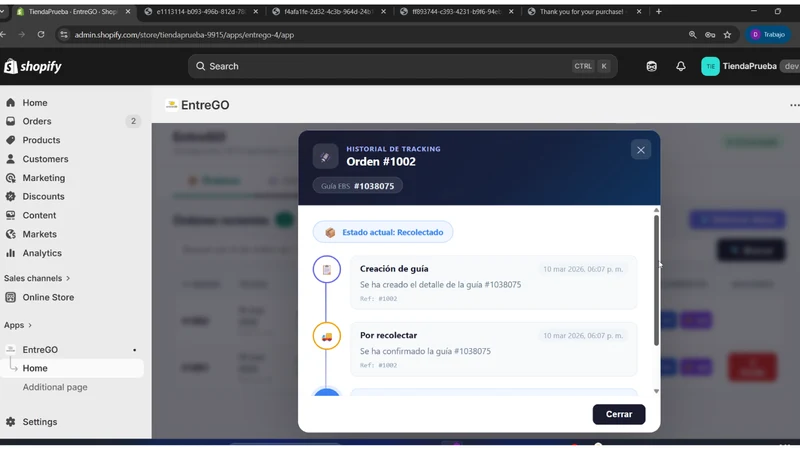Screen dimensions: 800x450
Task: Click the modal scrollbar down arrow
Action: pos(656,391)
